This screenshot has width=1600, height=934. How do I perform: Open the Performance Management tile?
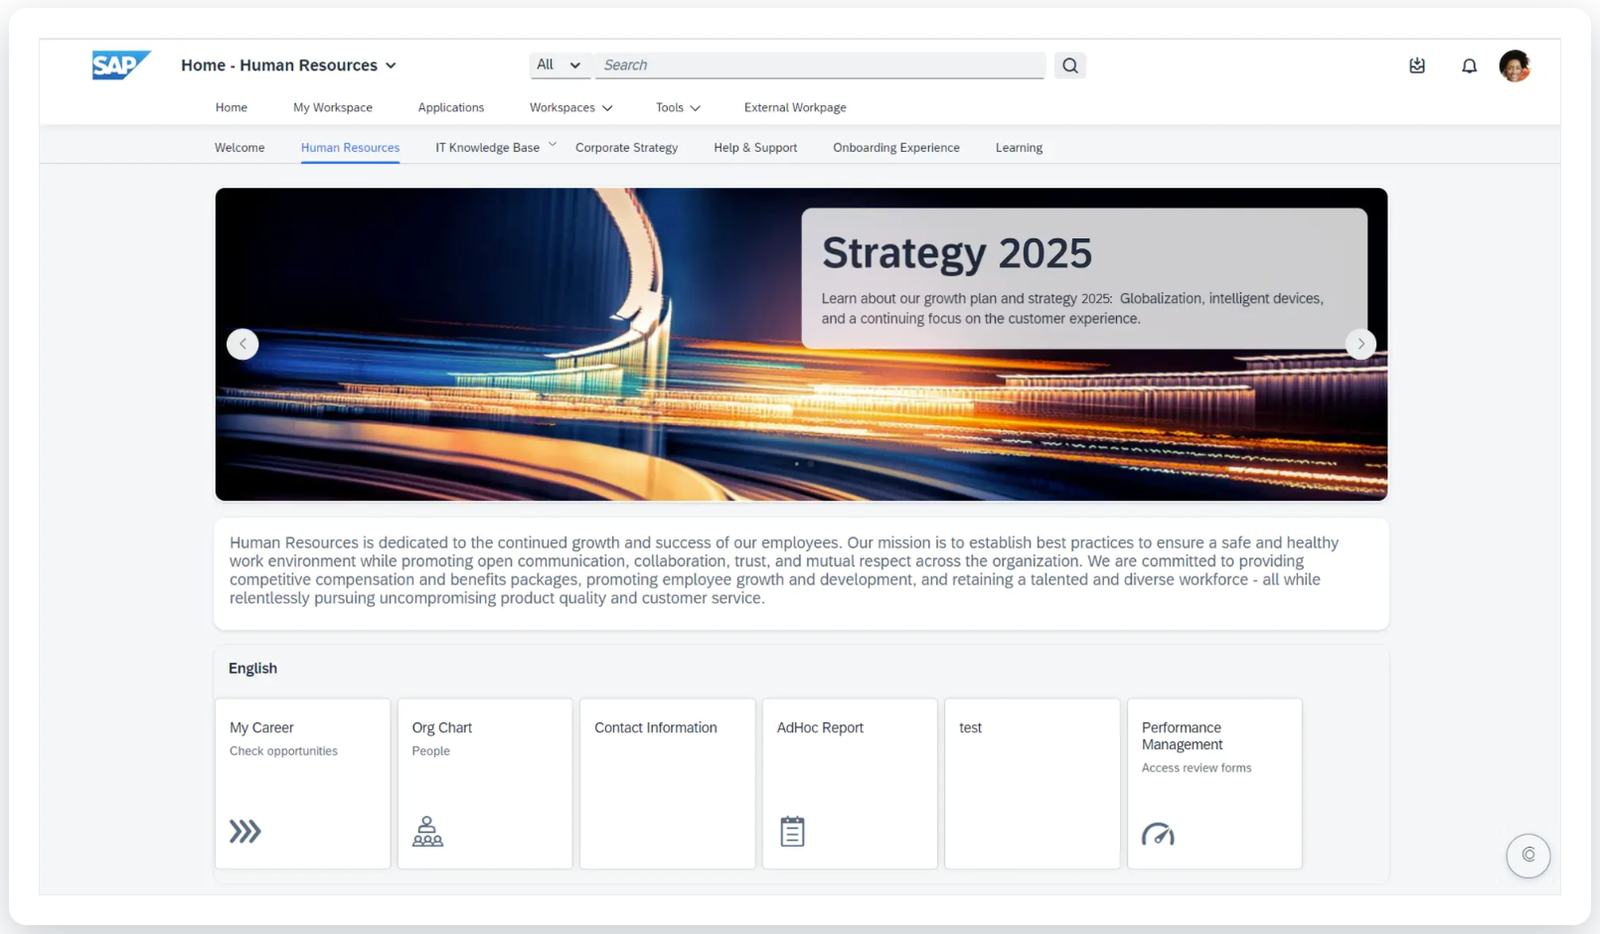(1214, 783)
